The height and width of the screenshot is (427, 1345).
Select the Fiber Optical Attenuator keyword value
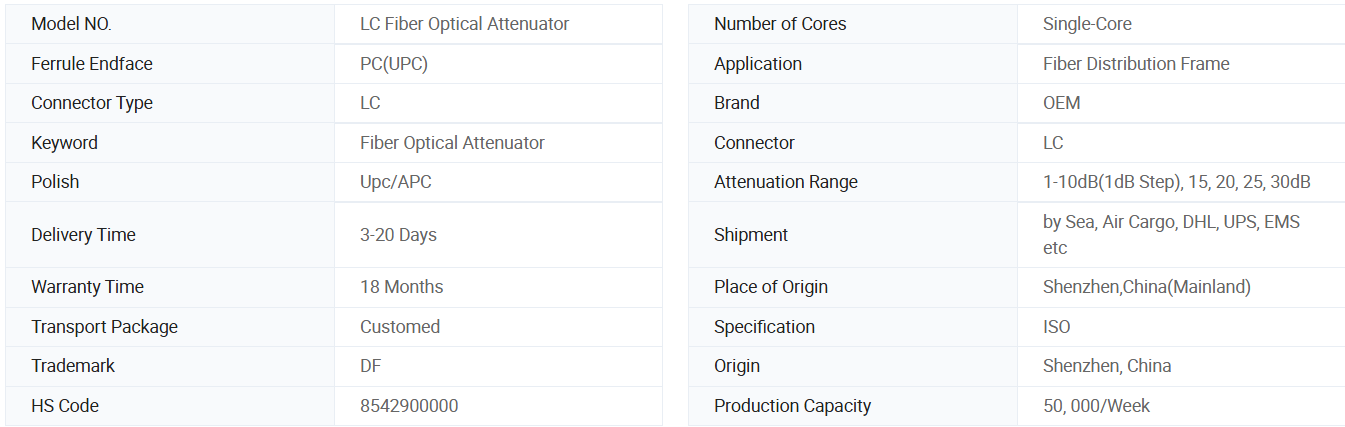(452, 143)
